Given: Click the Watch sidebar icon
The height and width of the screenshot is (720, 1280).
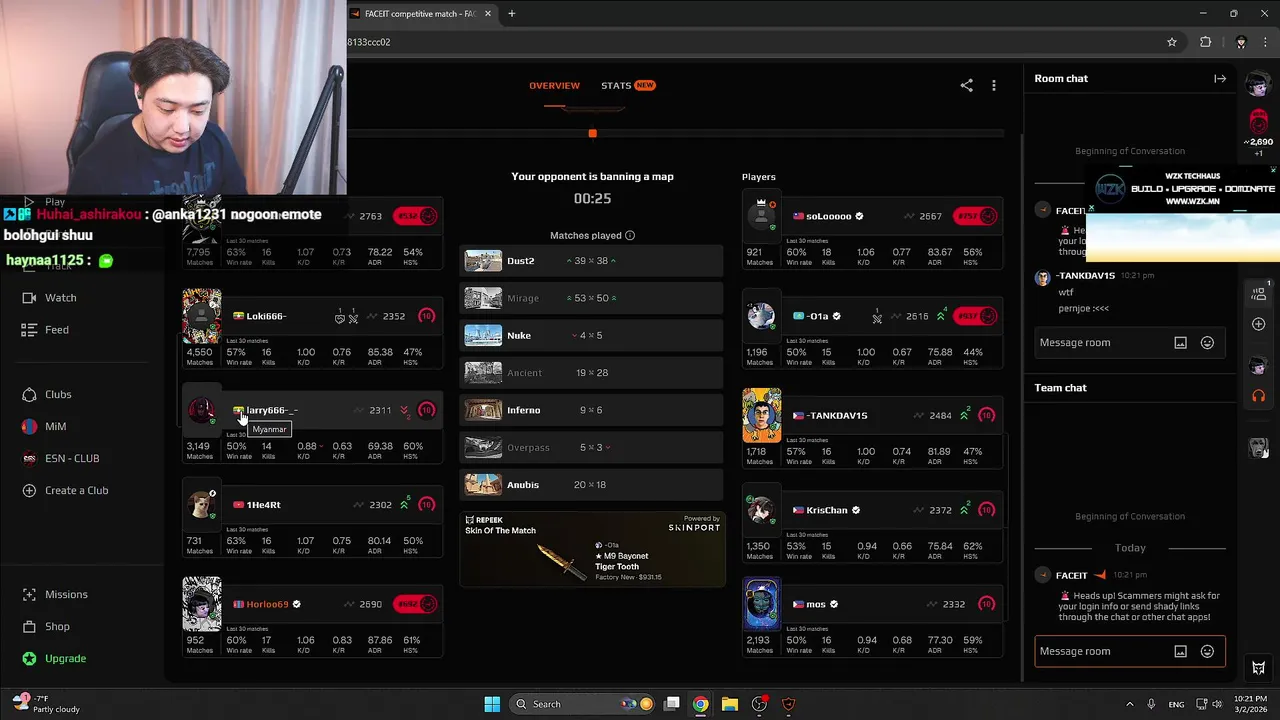Looking at the screenshot, I should click(x=29, y=298).
